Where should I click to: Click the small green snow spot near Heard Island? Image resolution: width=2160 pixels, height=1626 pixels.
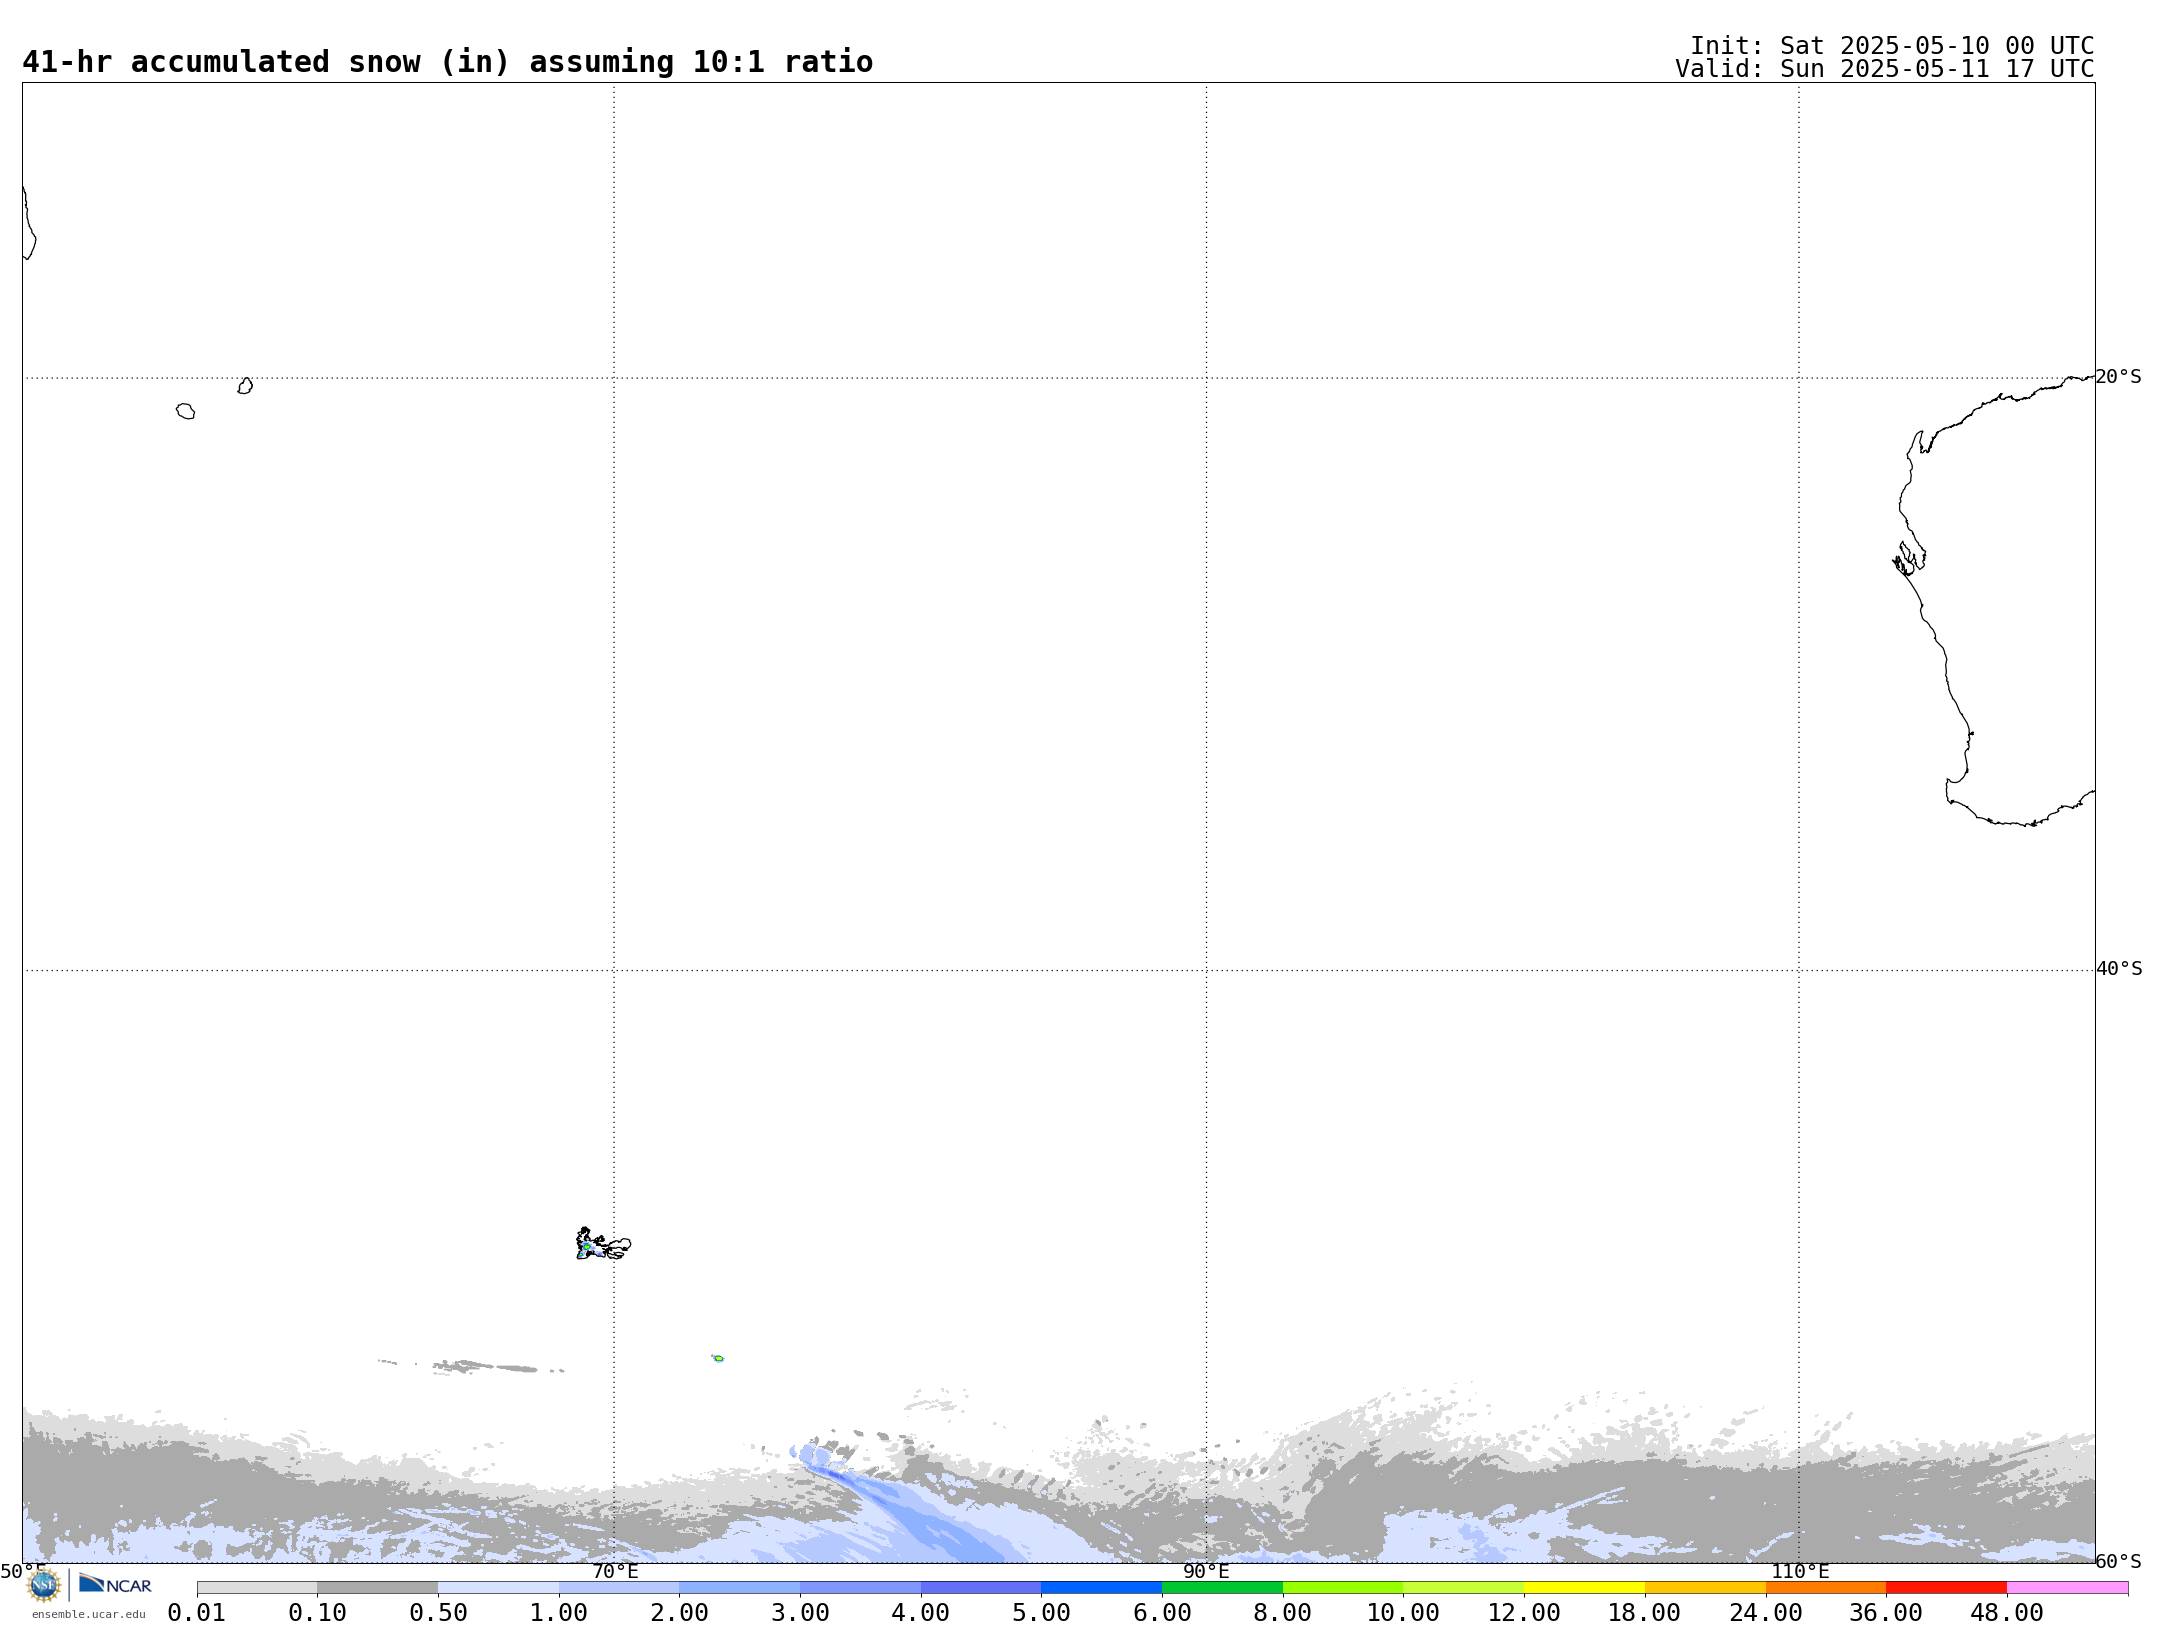coord(718,1358)
